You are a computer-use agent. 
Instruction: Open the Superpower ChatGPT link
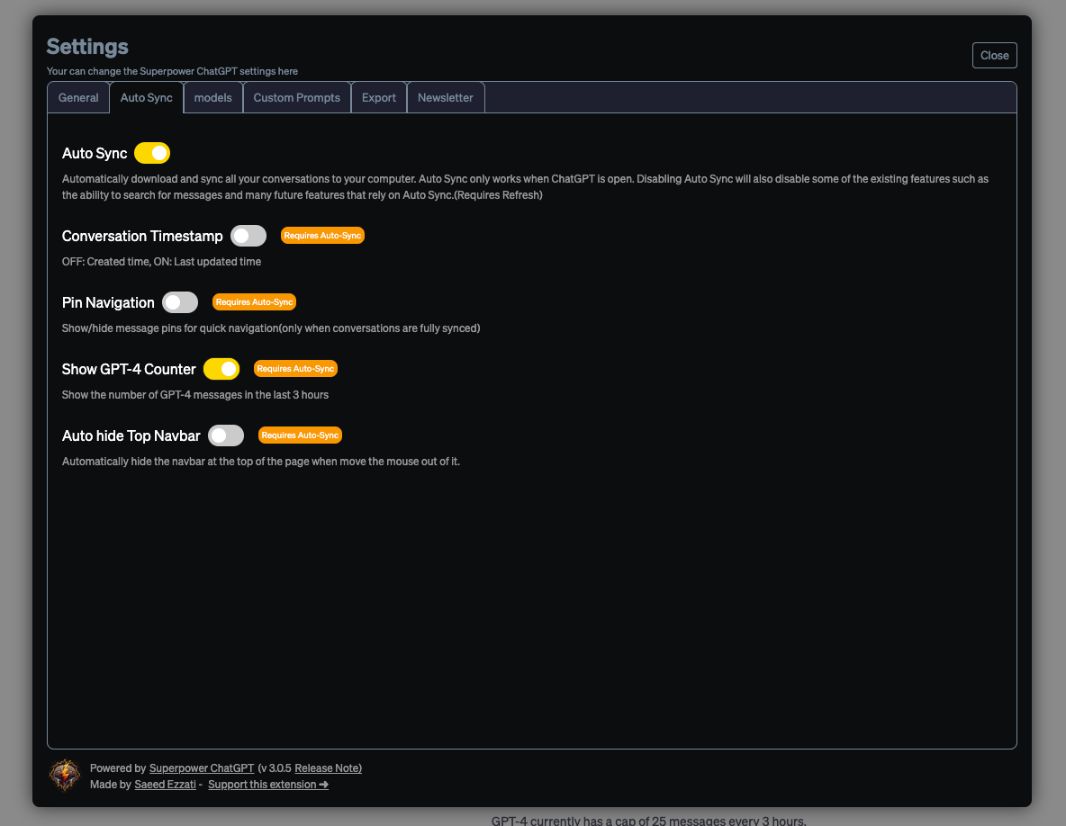[201, 768]
